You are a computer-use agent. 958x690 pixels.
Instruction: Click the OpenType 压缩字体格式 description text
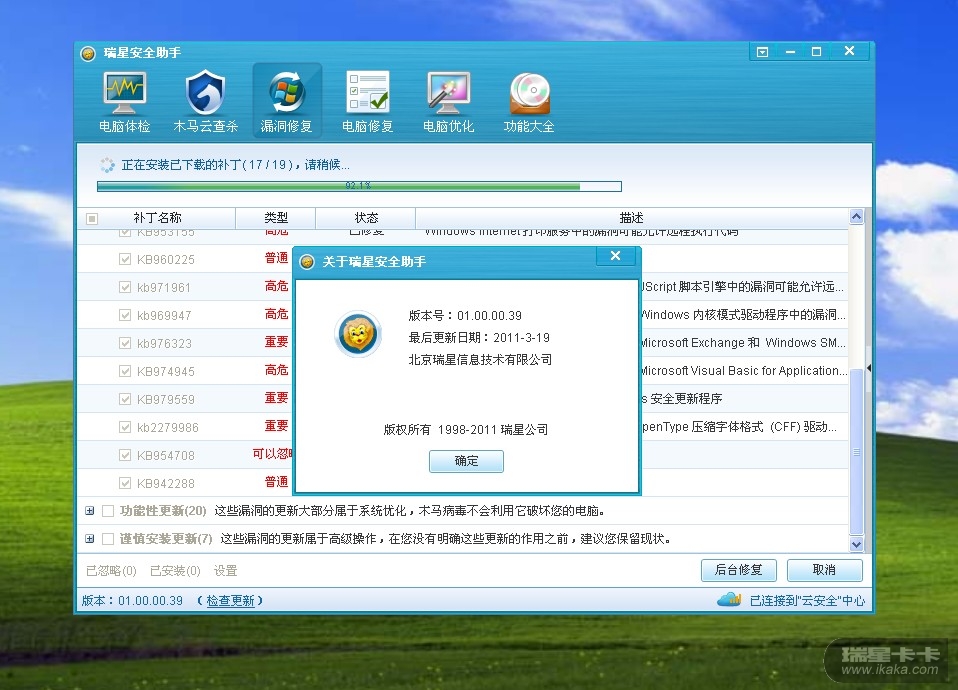coord(739,427)
